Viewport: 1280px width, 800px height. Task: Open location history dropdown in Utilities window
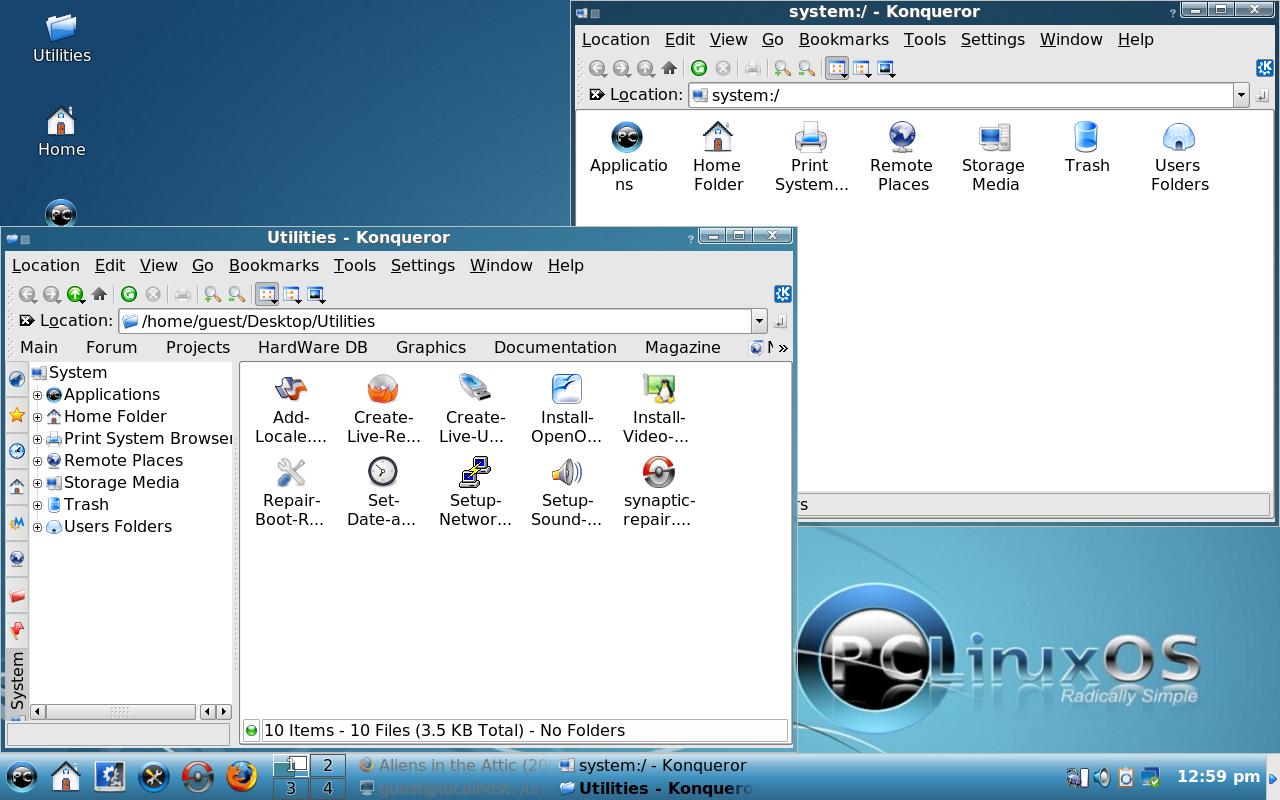[x=759, y=321]
